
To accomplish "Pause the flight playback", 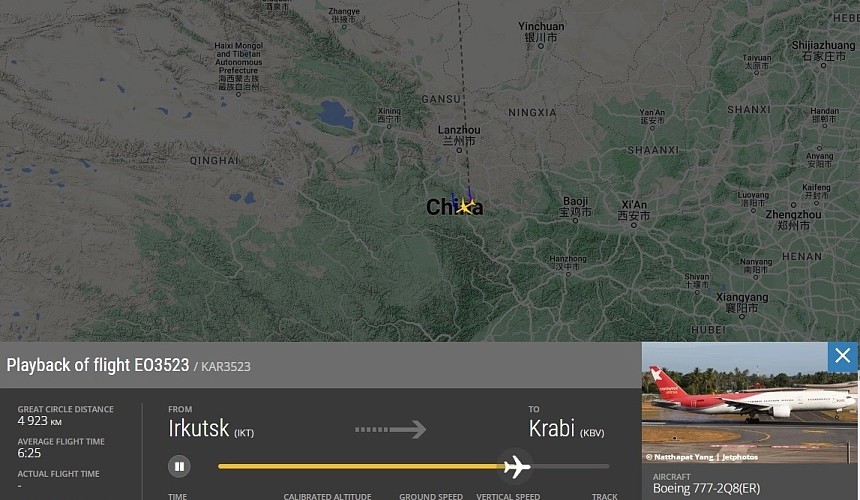I will (179, 467).
